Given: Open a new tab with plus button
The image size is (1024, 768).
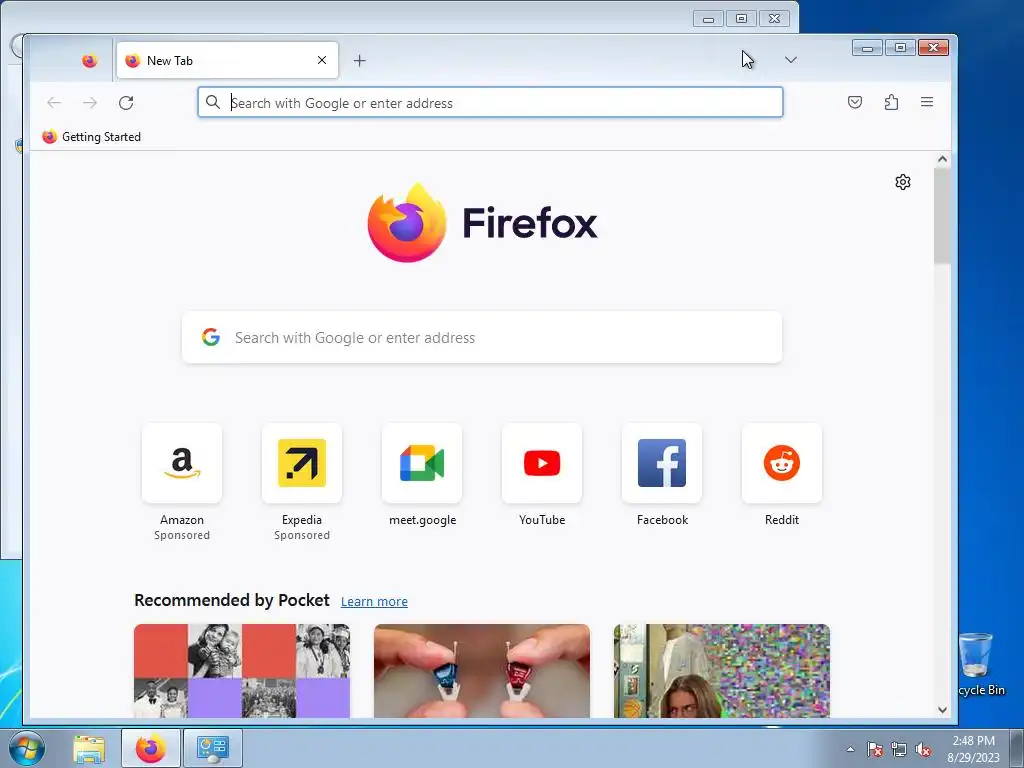Looking at the screenshot, I should [359, 61].
